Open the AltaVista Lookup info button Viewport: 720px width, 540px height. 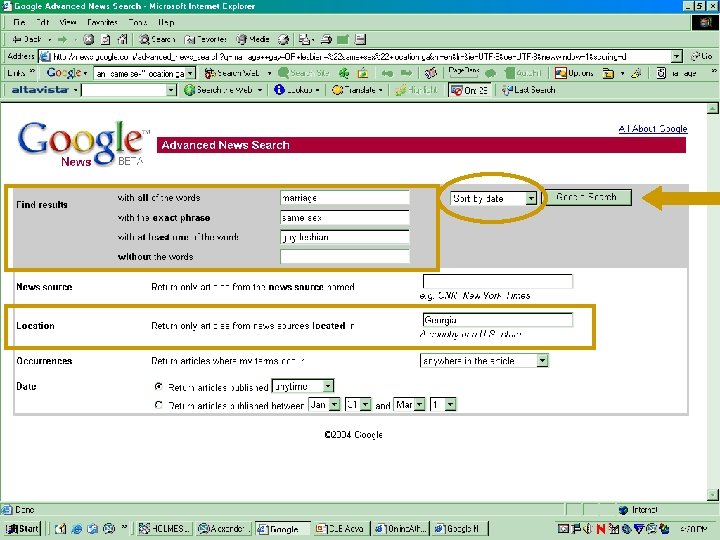click(294, 90)
